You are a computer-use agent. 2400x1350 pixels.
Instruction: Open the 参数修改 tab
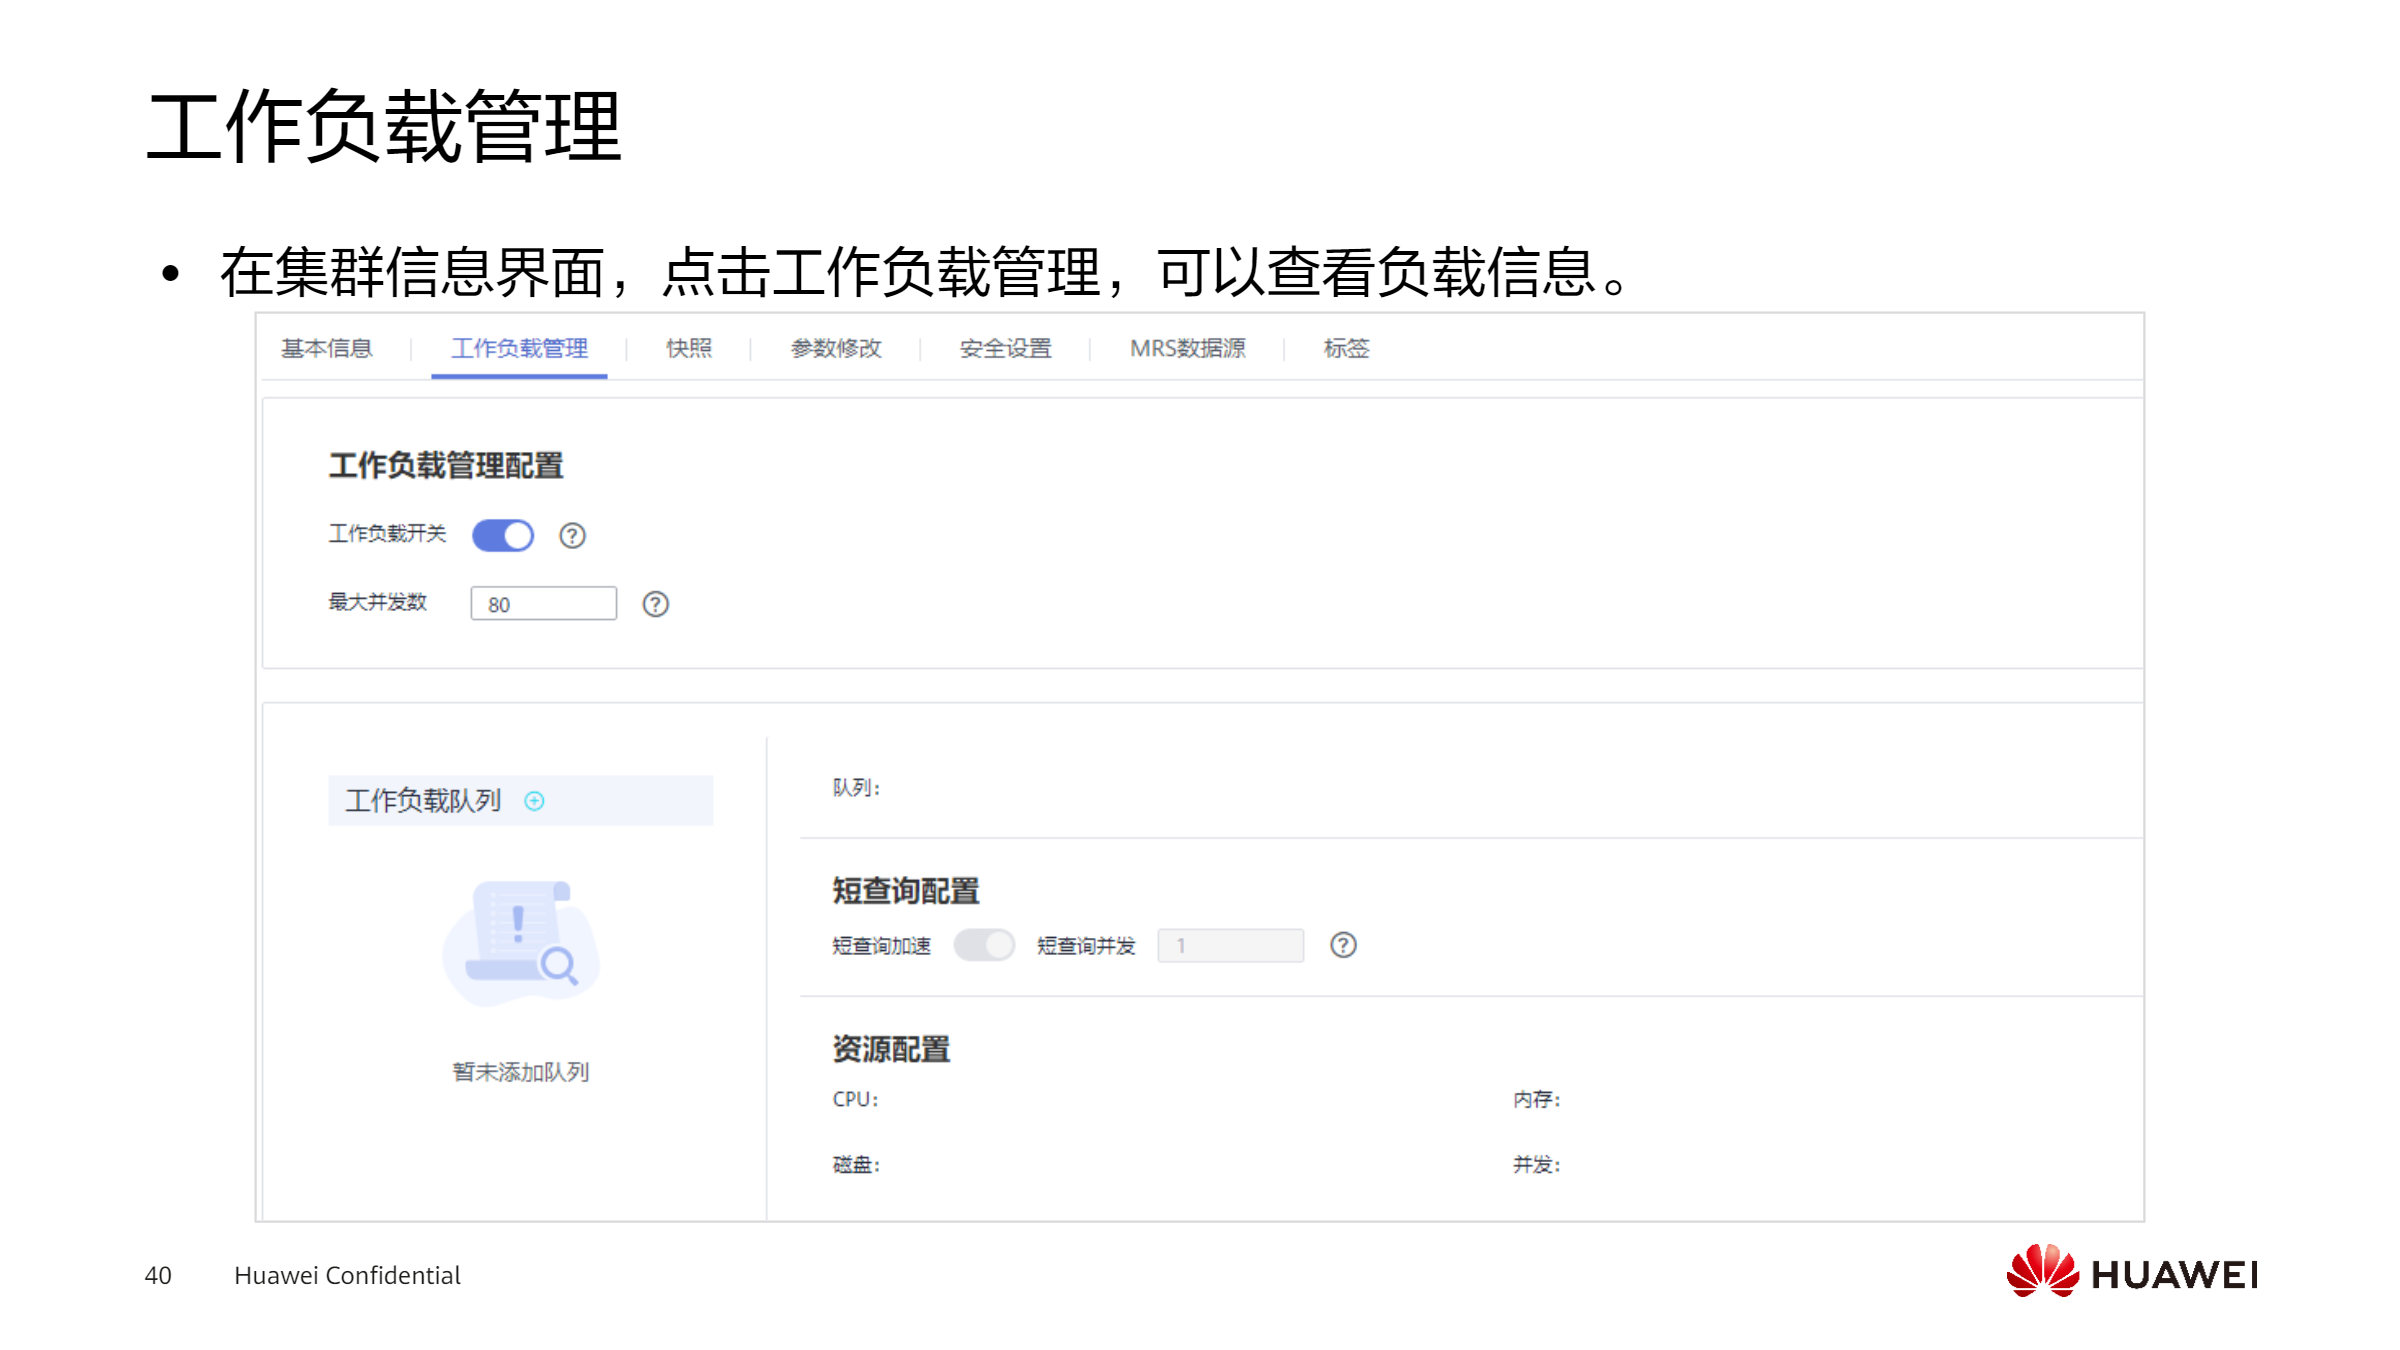(836, 348)
